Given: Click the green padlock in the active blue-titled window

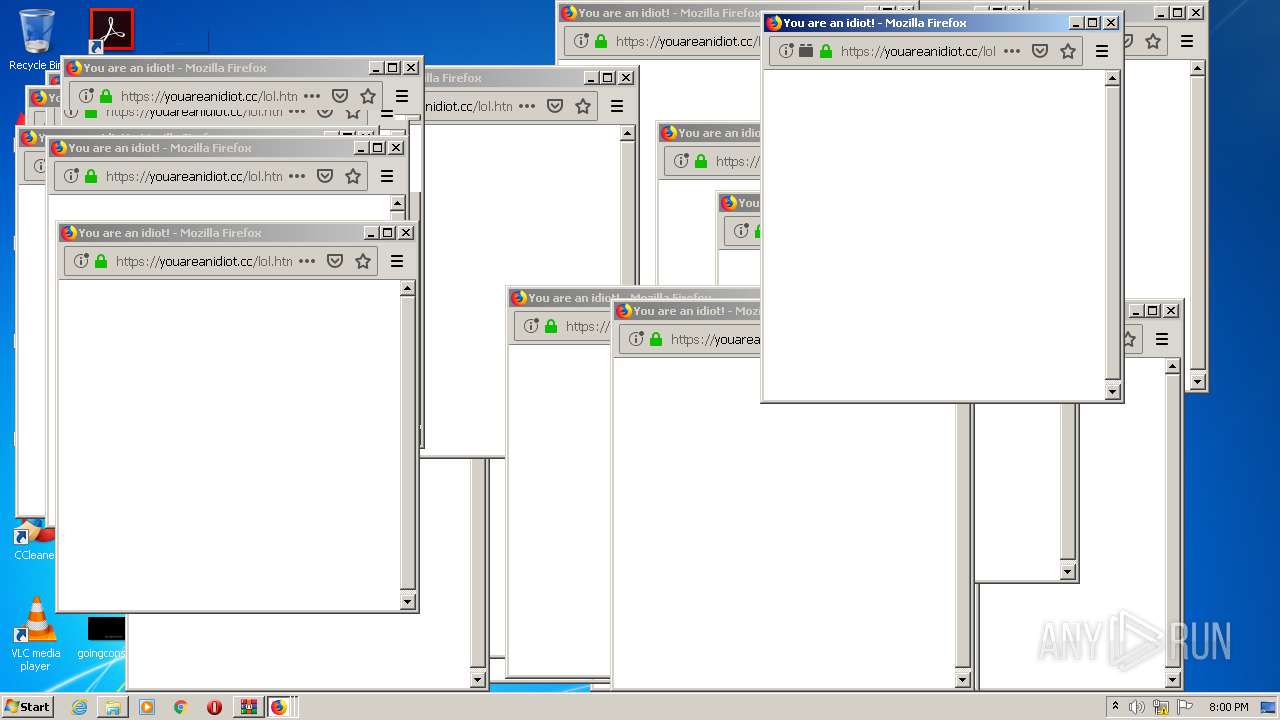Looking at the screenshot, I should click(x=826, y=51).
